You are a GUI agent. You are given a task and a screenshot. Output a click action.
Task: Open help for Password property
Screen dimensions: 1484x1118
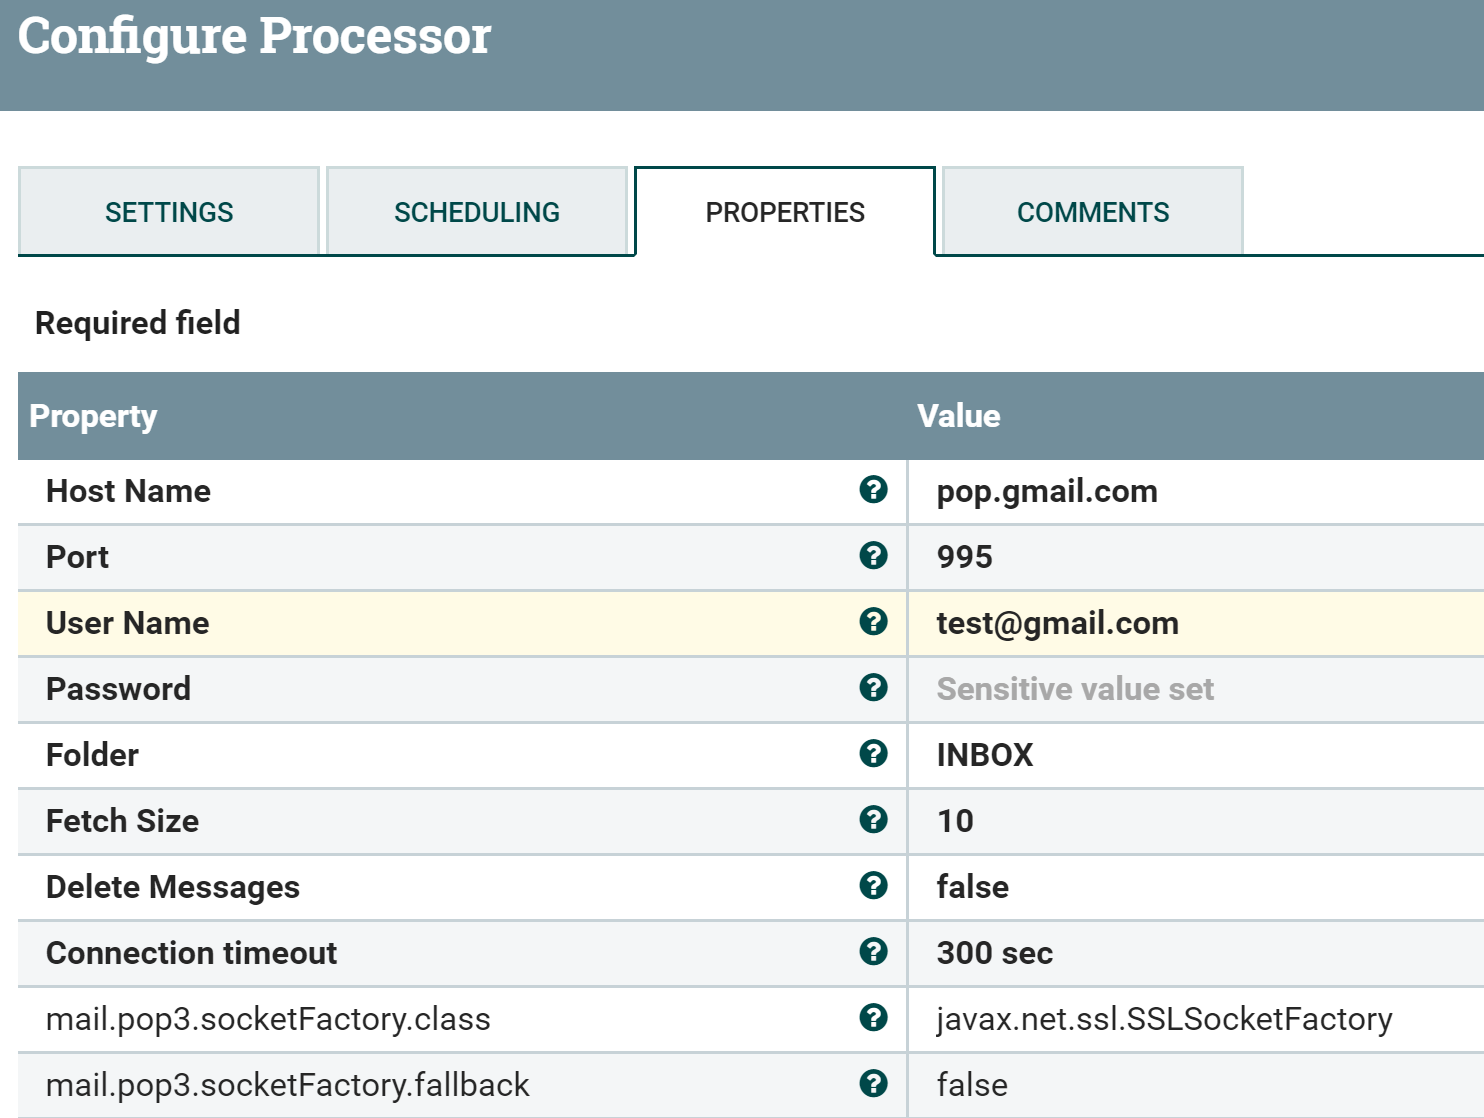pos(875,688)
